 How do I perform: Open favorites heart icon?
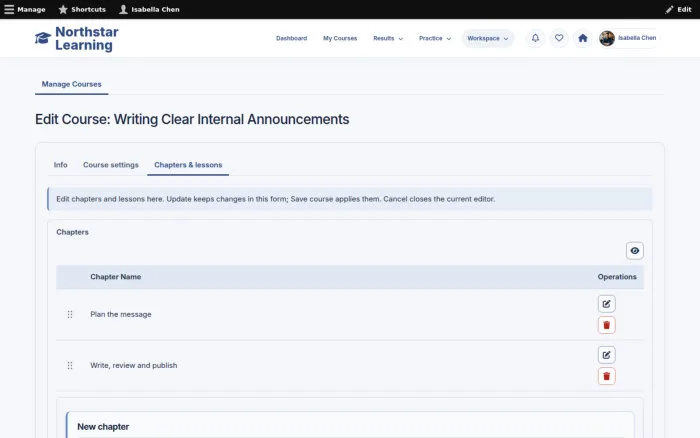[x=559, y=38]
